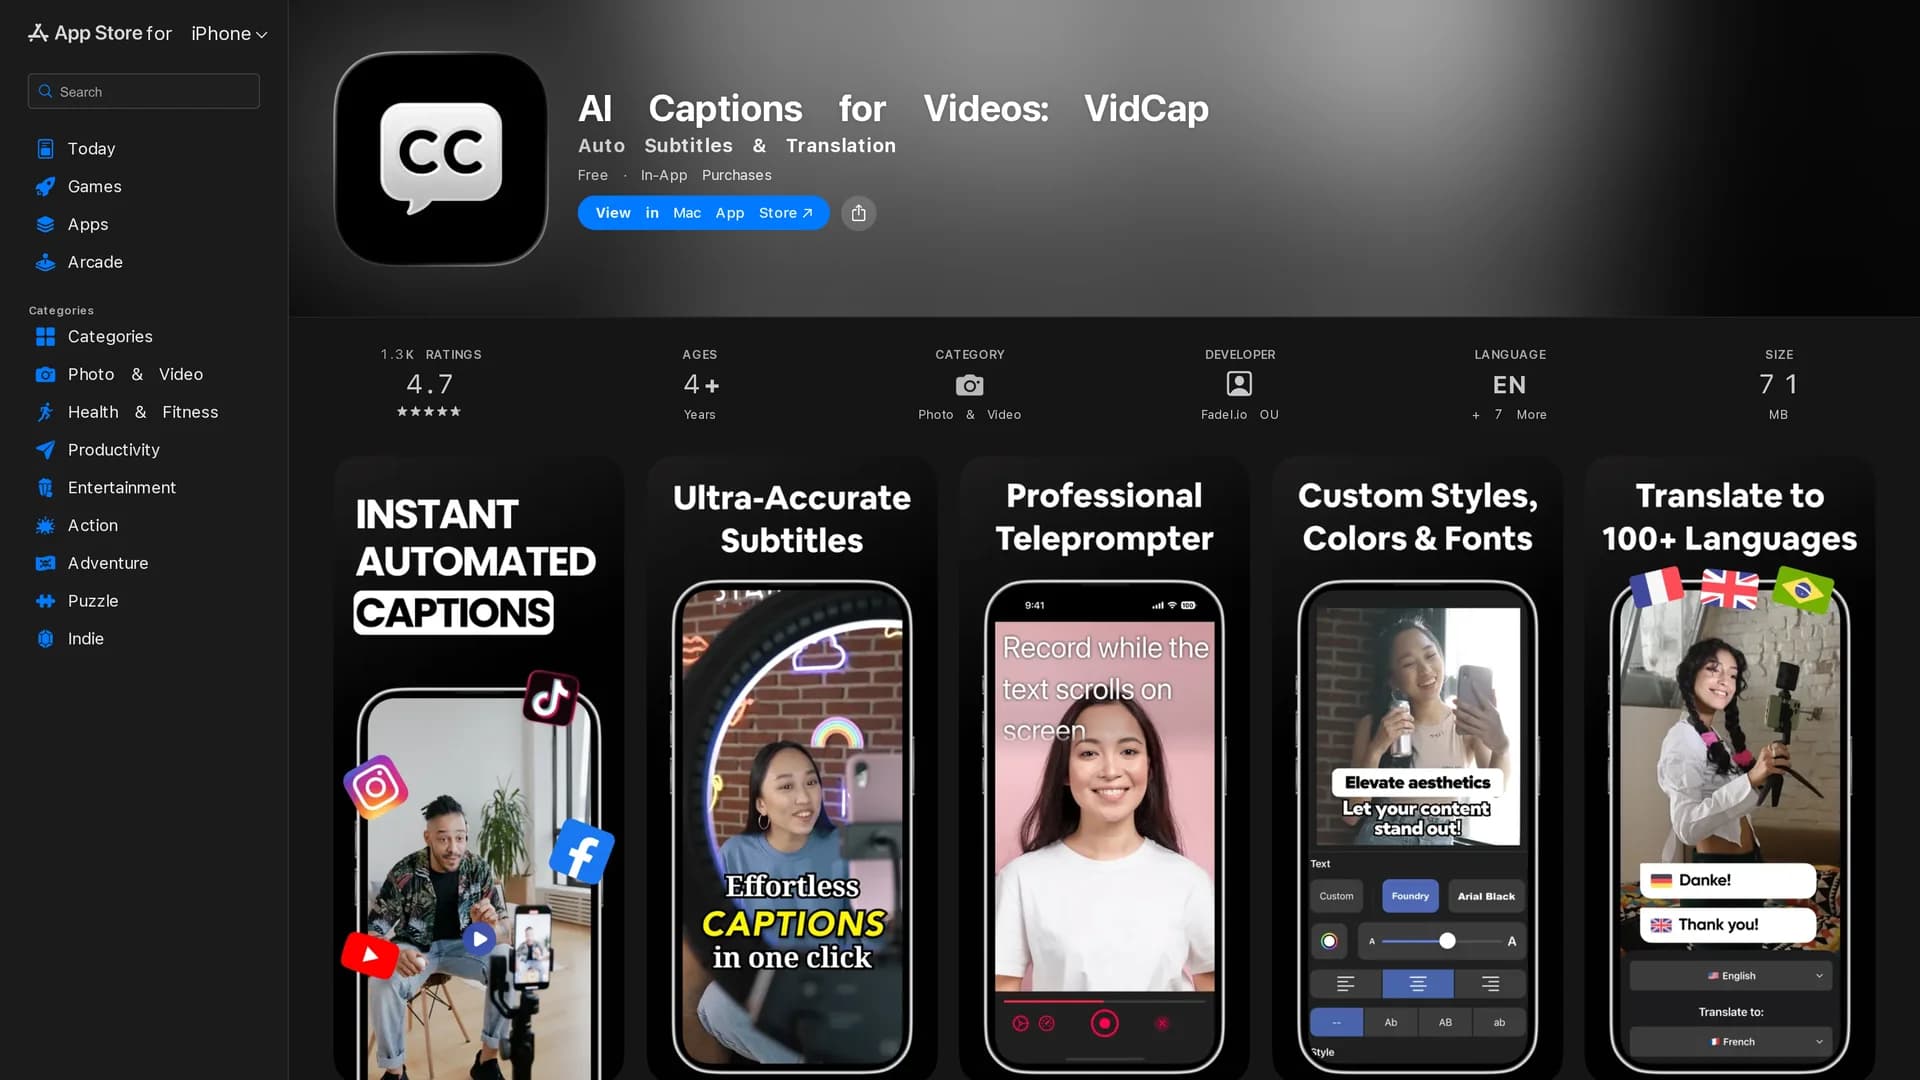
Task: Choose center text alignment in screenshot
Action: [x=1418, y=984]
